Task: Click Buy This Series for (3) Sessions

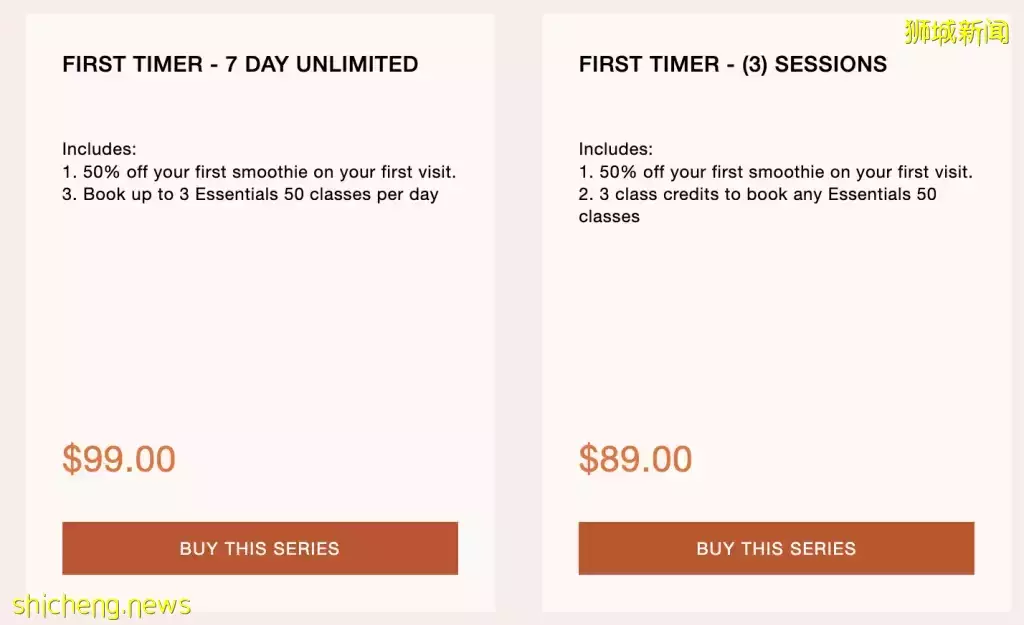Action: 776,548
